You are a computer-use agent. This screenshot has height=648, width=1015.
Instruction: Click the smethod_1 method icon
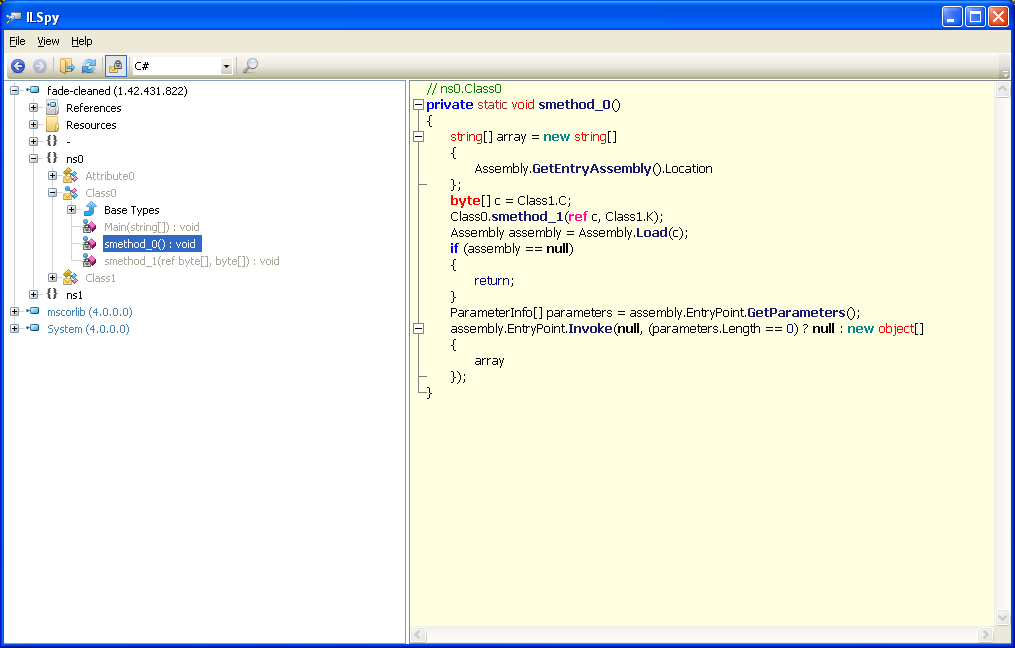pos(89,261)
